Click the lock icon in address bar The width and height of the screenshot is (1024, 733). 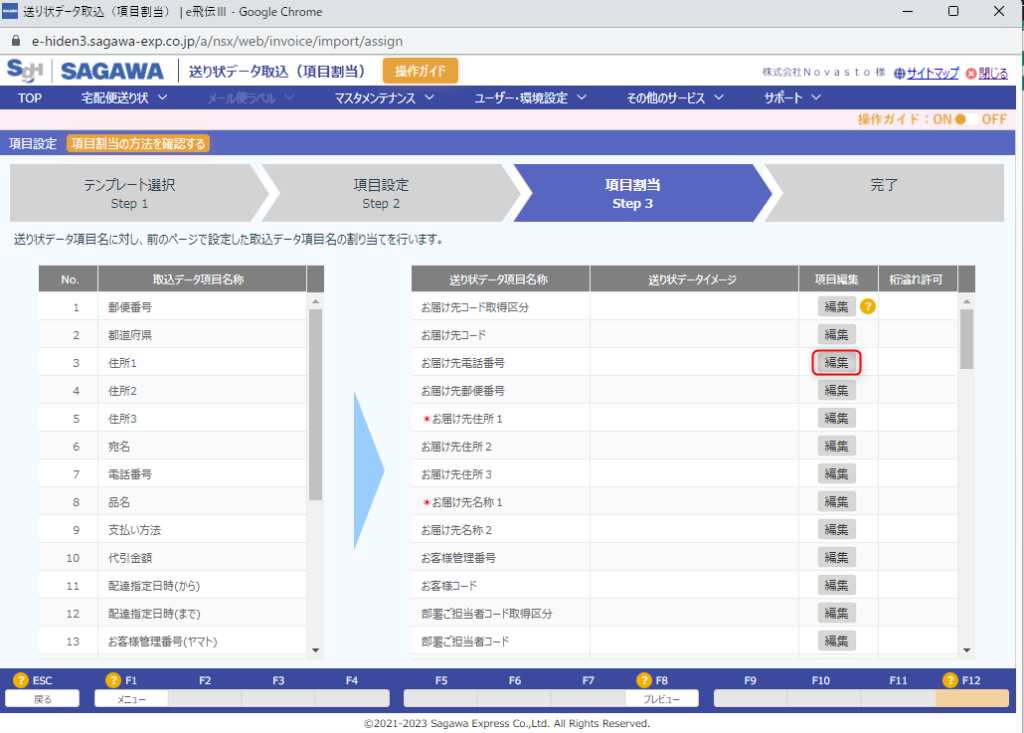[16, 41]
